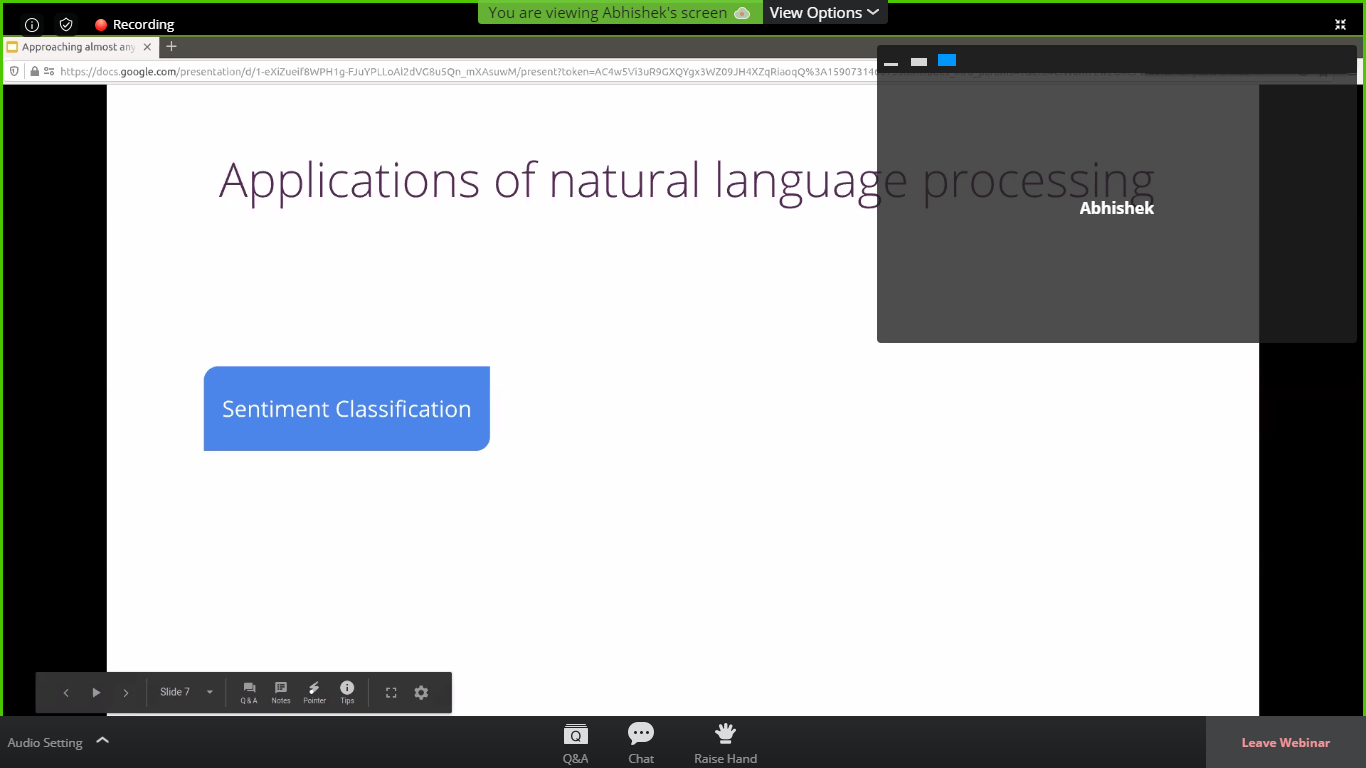Open the Zoom Chat panel
This screenshot has height=768, width=1366.
click(641, 743)
